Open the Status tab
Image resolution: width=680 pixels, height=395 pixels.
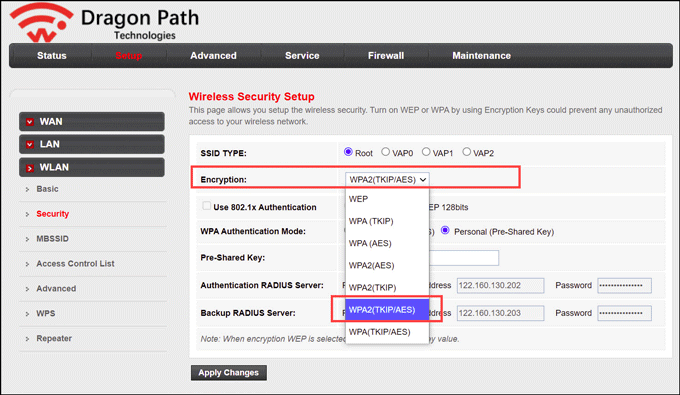point(52,55)
